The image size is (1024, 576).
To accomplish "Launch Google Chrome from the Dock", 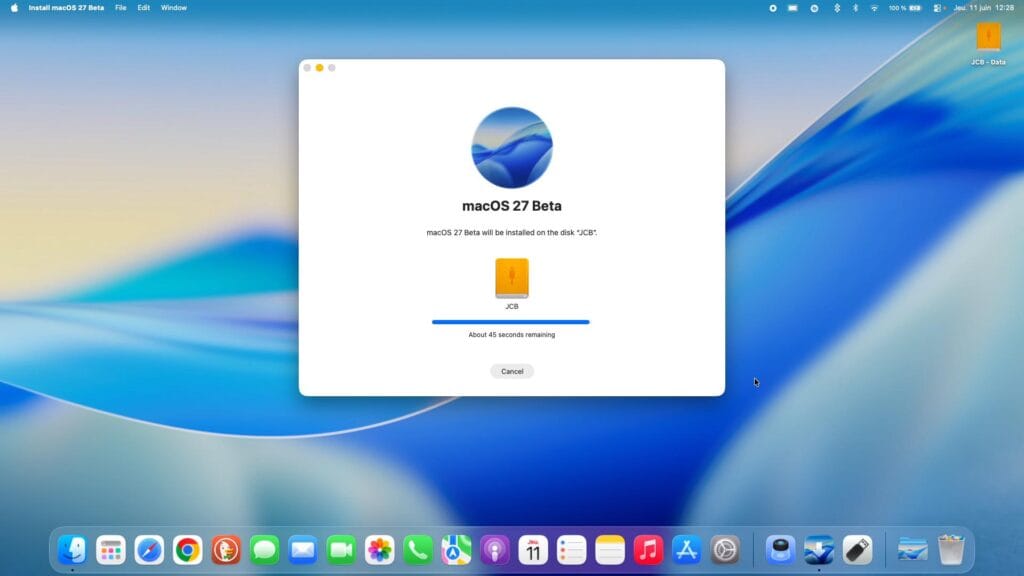I will [187, 550].
